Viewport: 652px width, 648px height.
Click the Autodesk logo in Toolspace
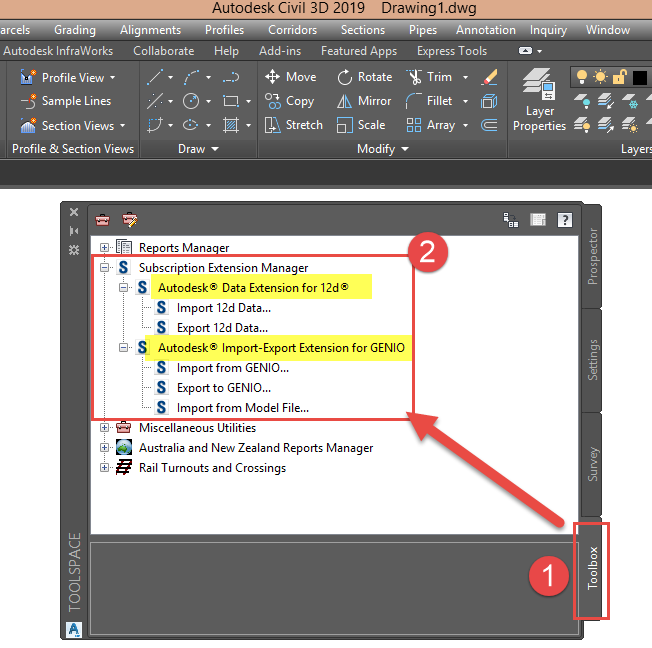[x=74, y=629]
